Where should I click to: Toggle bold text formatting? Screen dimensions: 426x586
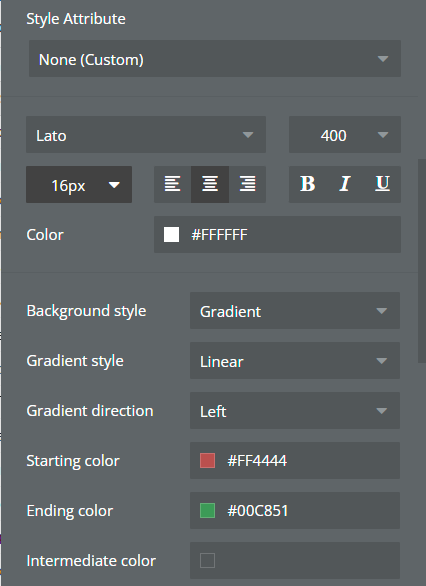[x=308, y=184]
